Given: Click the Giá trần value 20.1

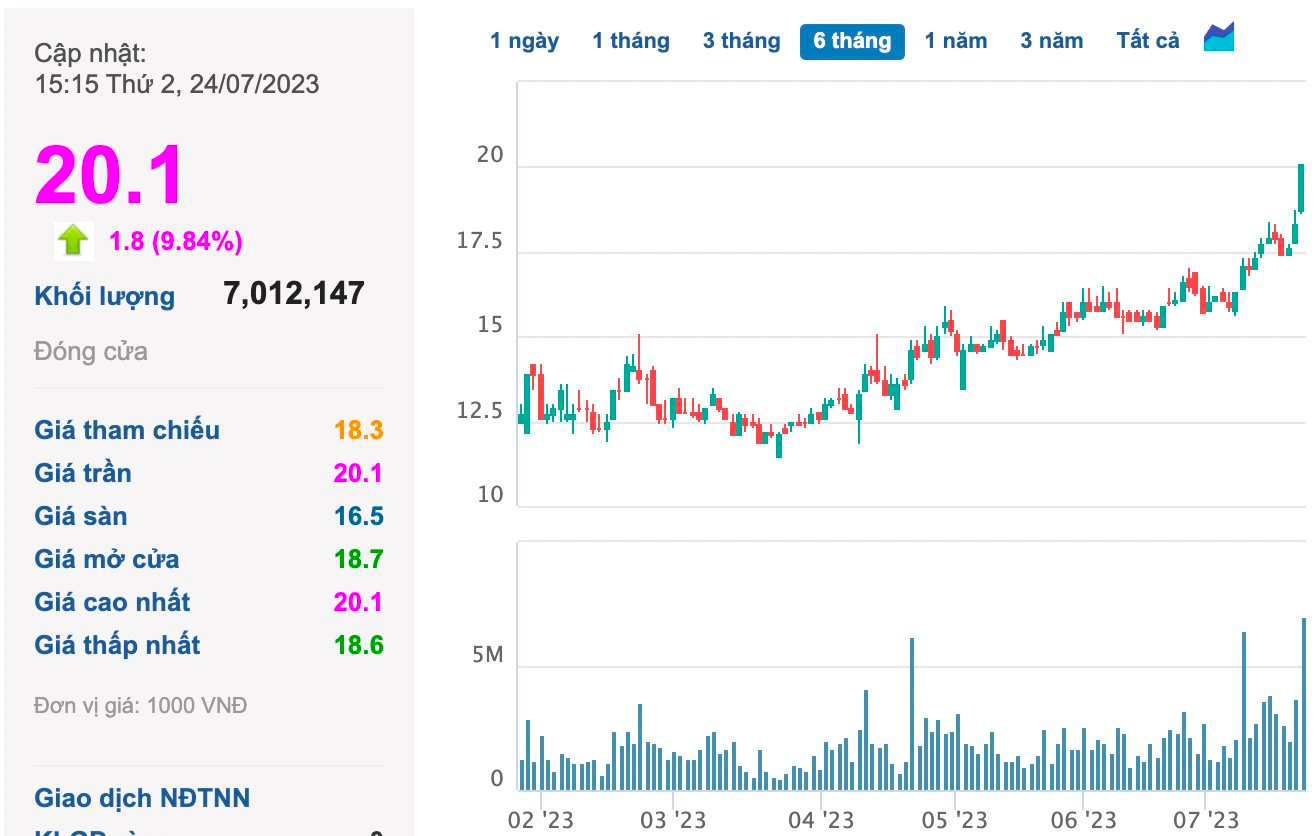Looking at the screenshot, I should click(359, 473).
